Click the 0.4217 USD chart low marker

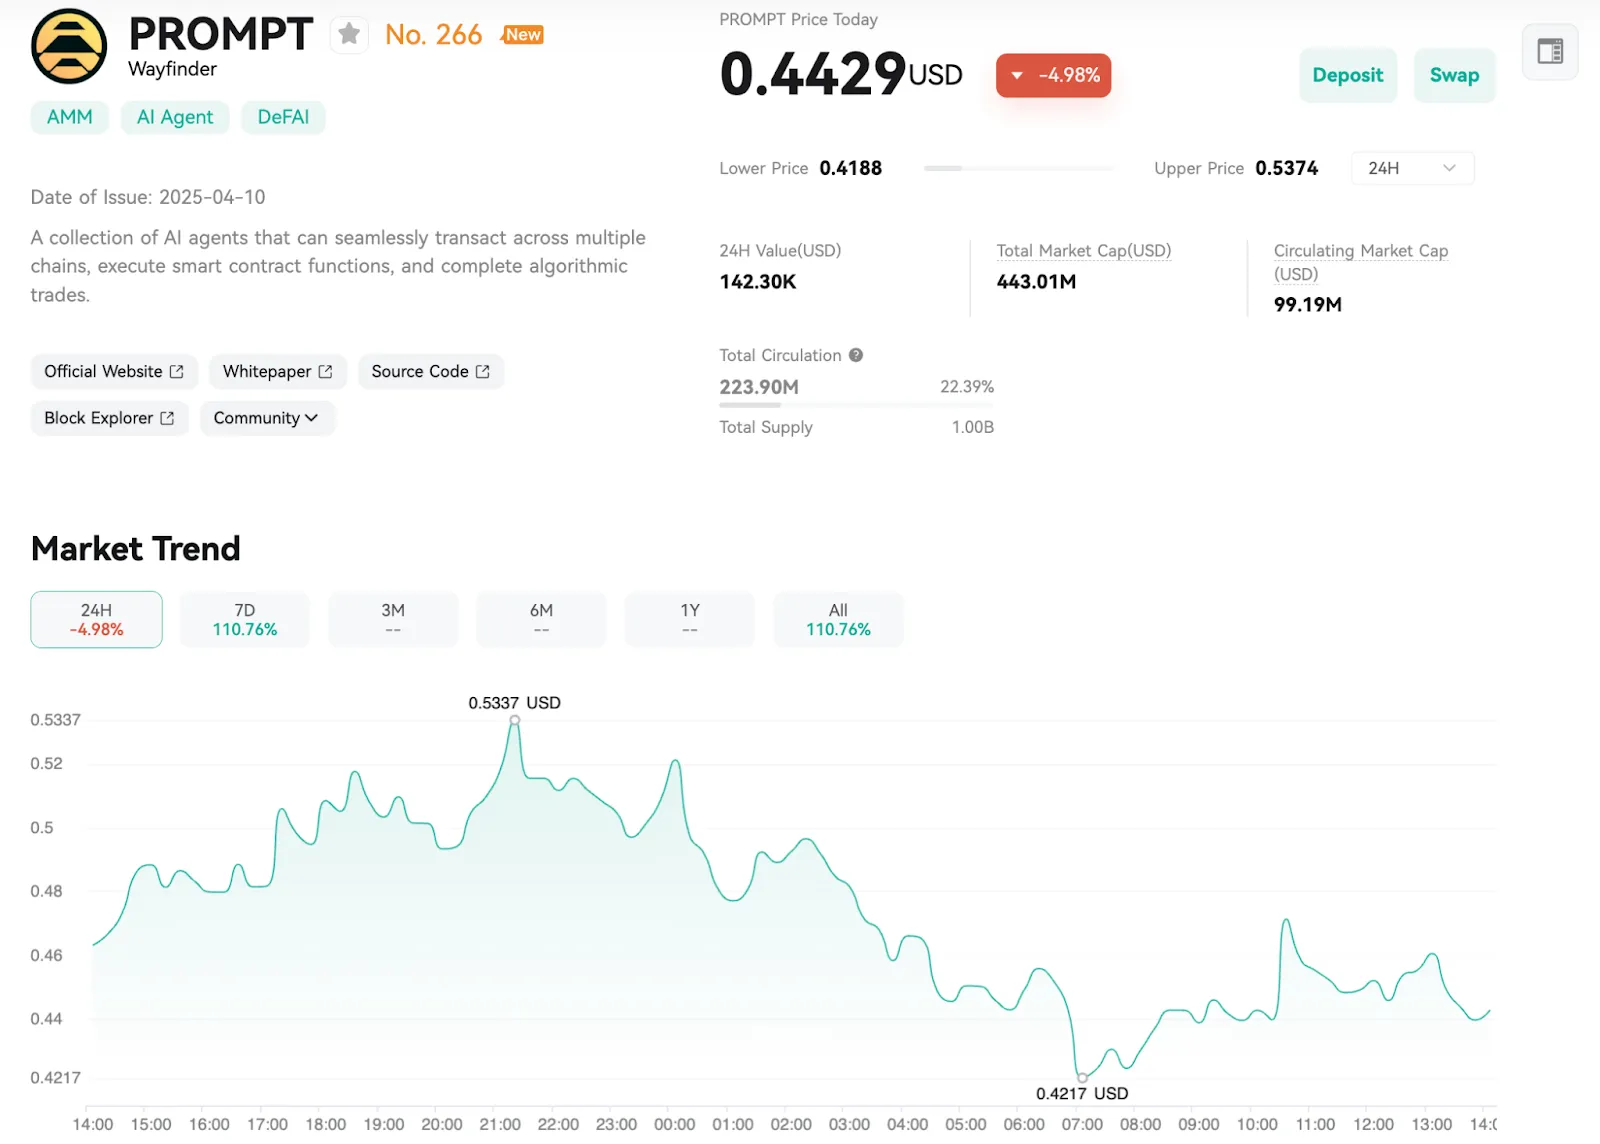(x=1082, y=1078)
